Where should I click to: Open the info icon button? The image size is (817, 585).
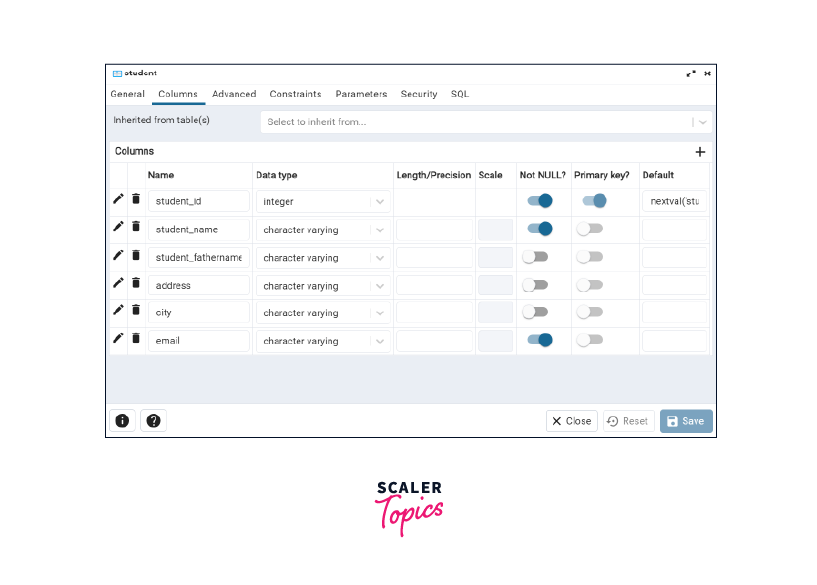(x=122, y=421)
